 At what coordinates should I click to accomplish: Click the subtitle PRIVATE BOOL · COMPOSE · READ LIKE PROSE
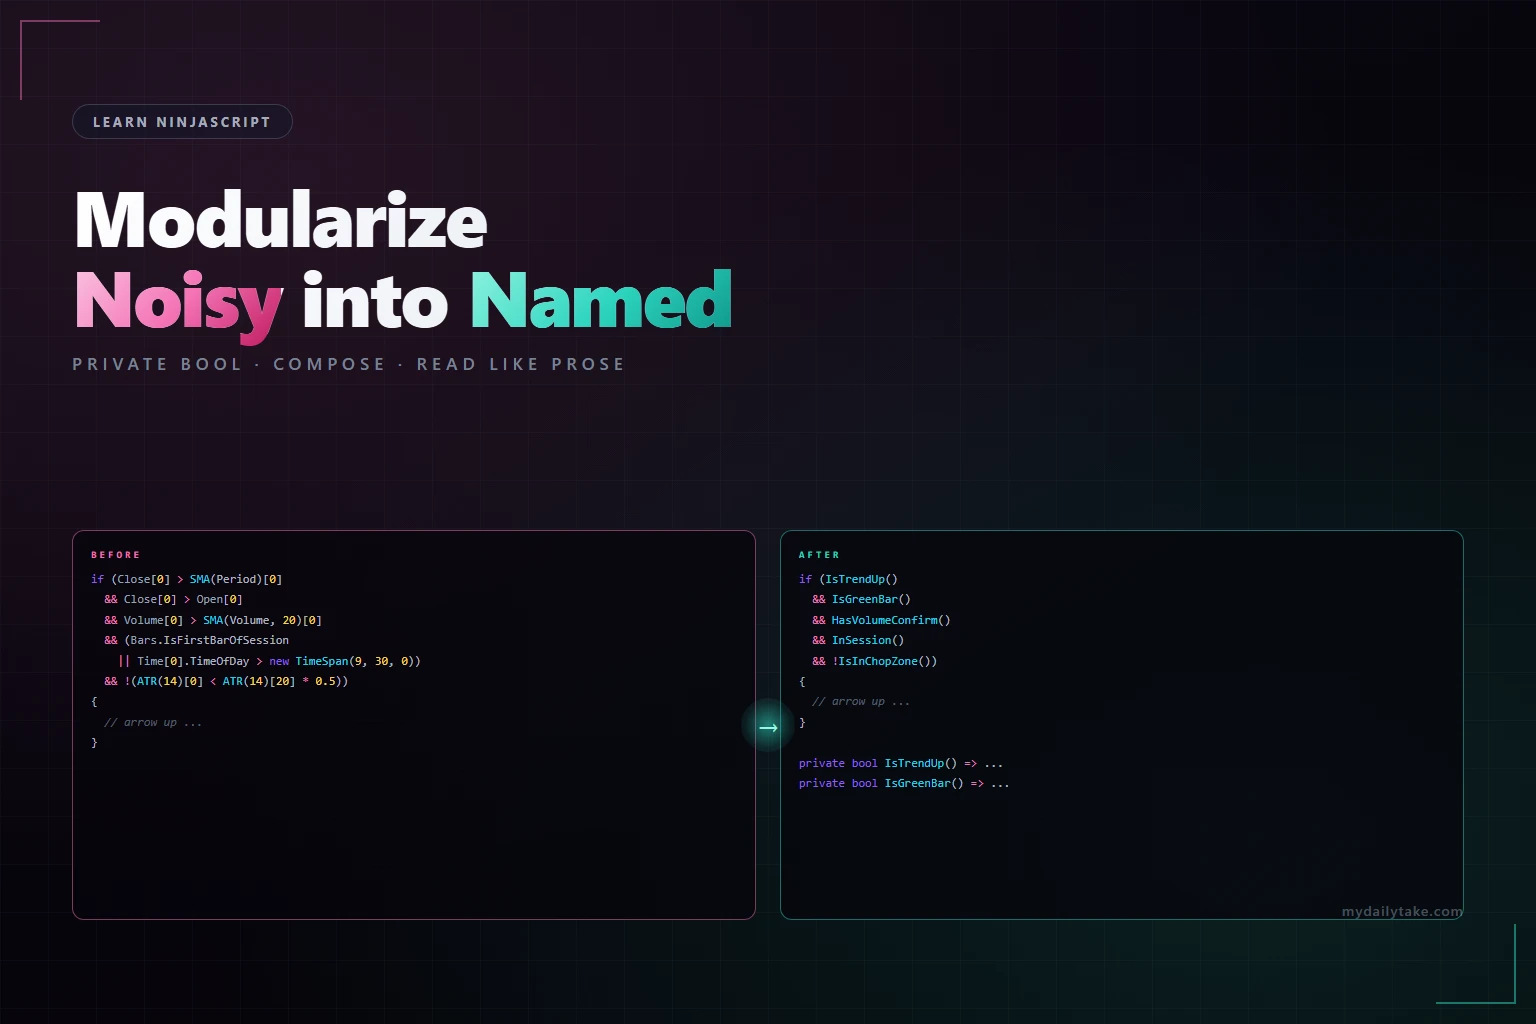[349, 364]
